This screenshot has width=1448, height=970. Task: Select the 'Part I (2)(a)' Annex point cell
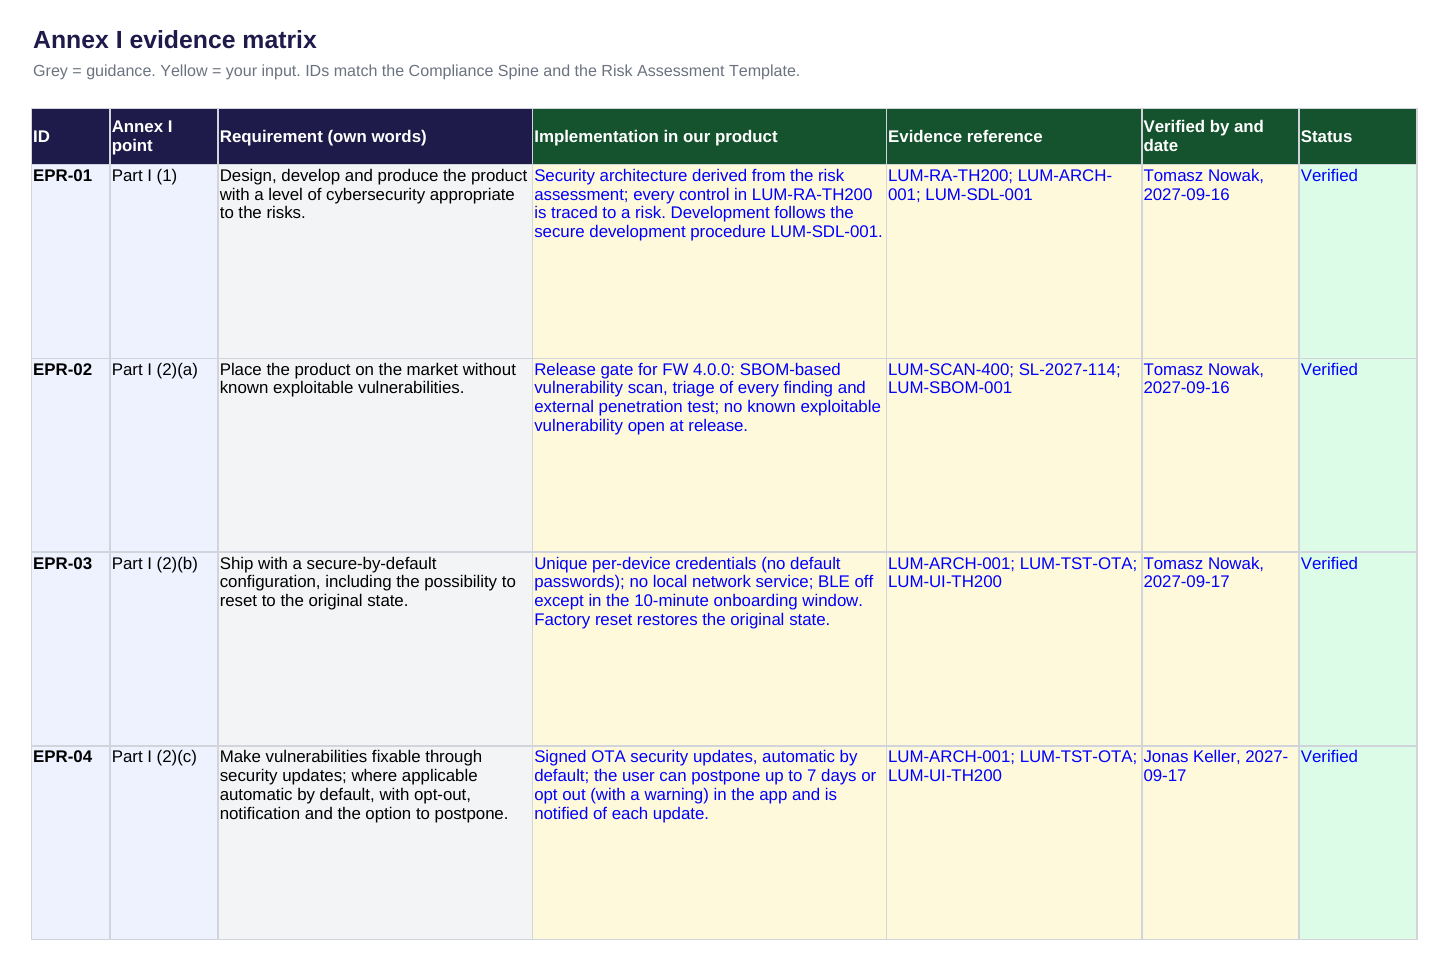click(x=164, y=455)
